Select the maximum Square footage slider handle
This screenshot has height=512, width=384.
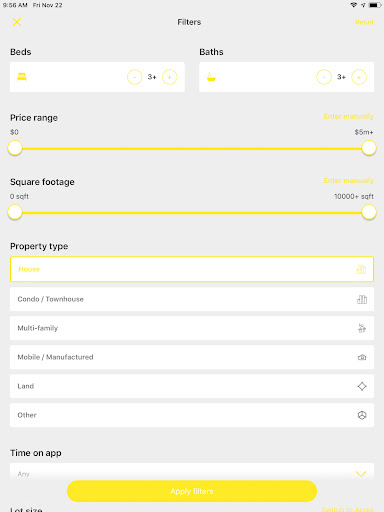coord(369,212)
